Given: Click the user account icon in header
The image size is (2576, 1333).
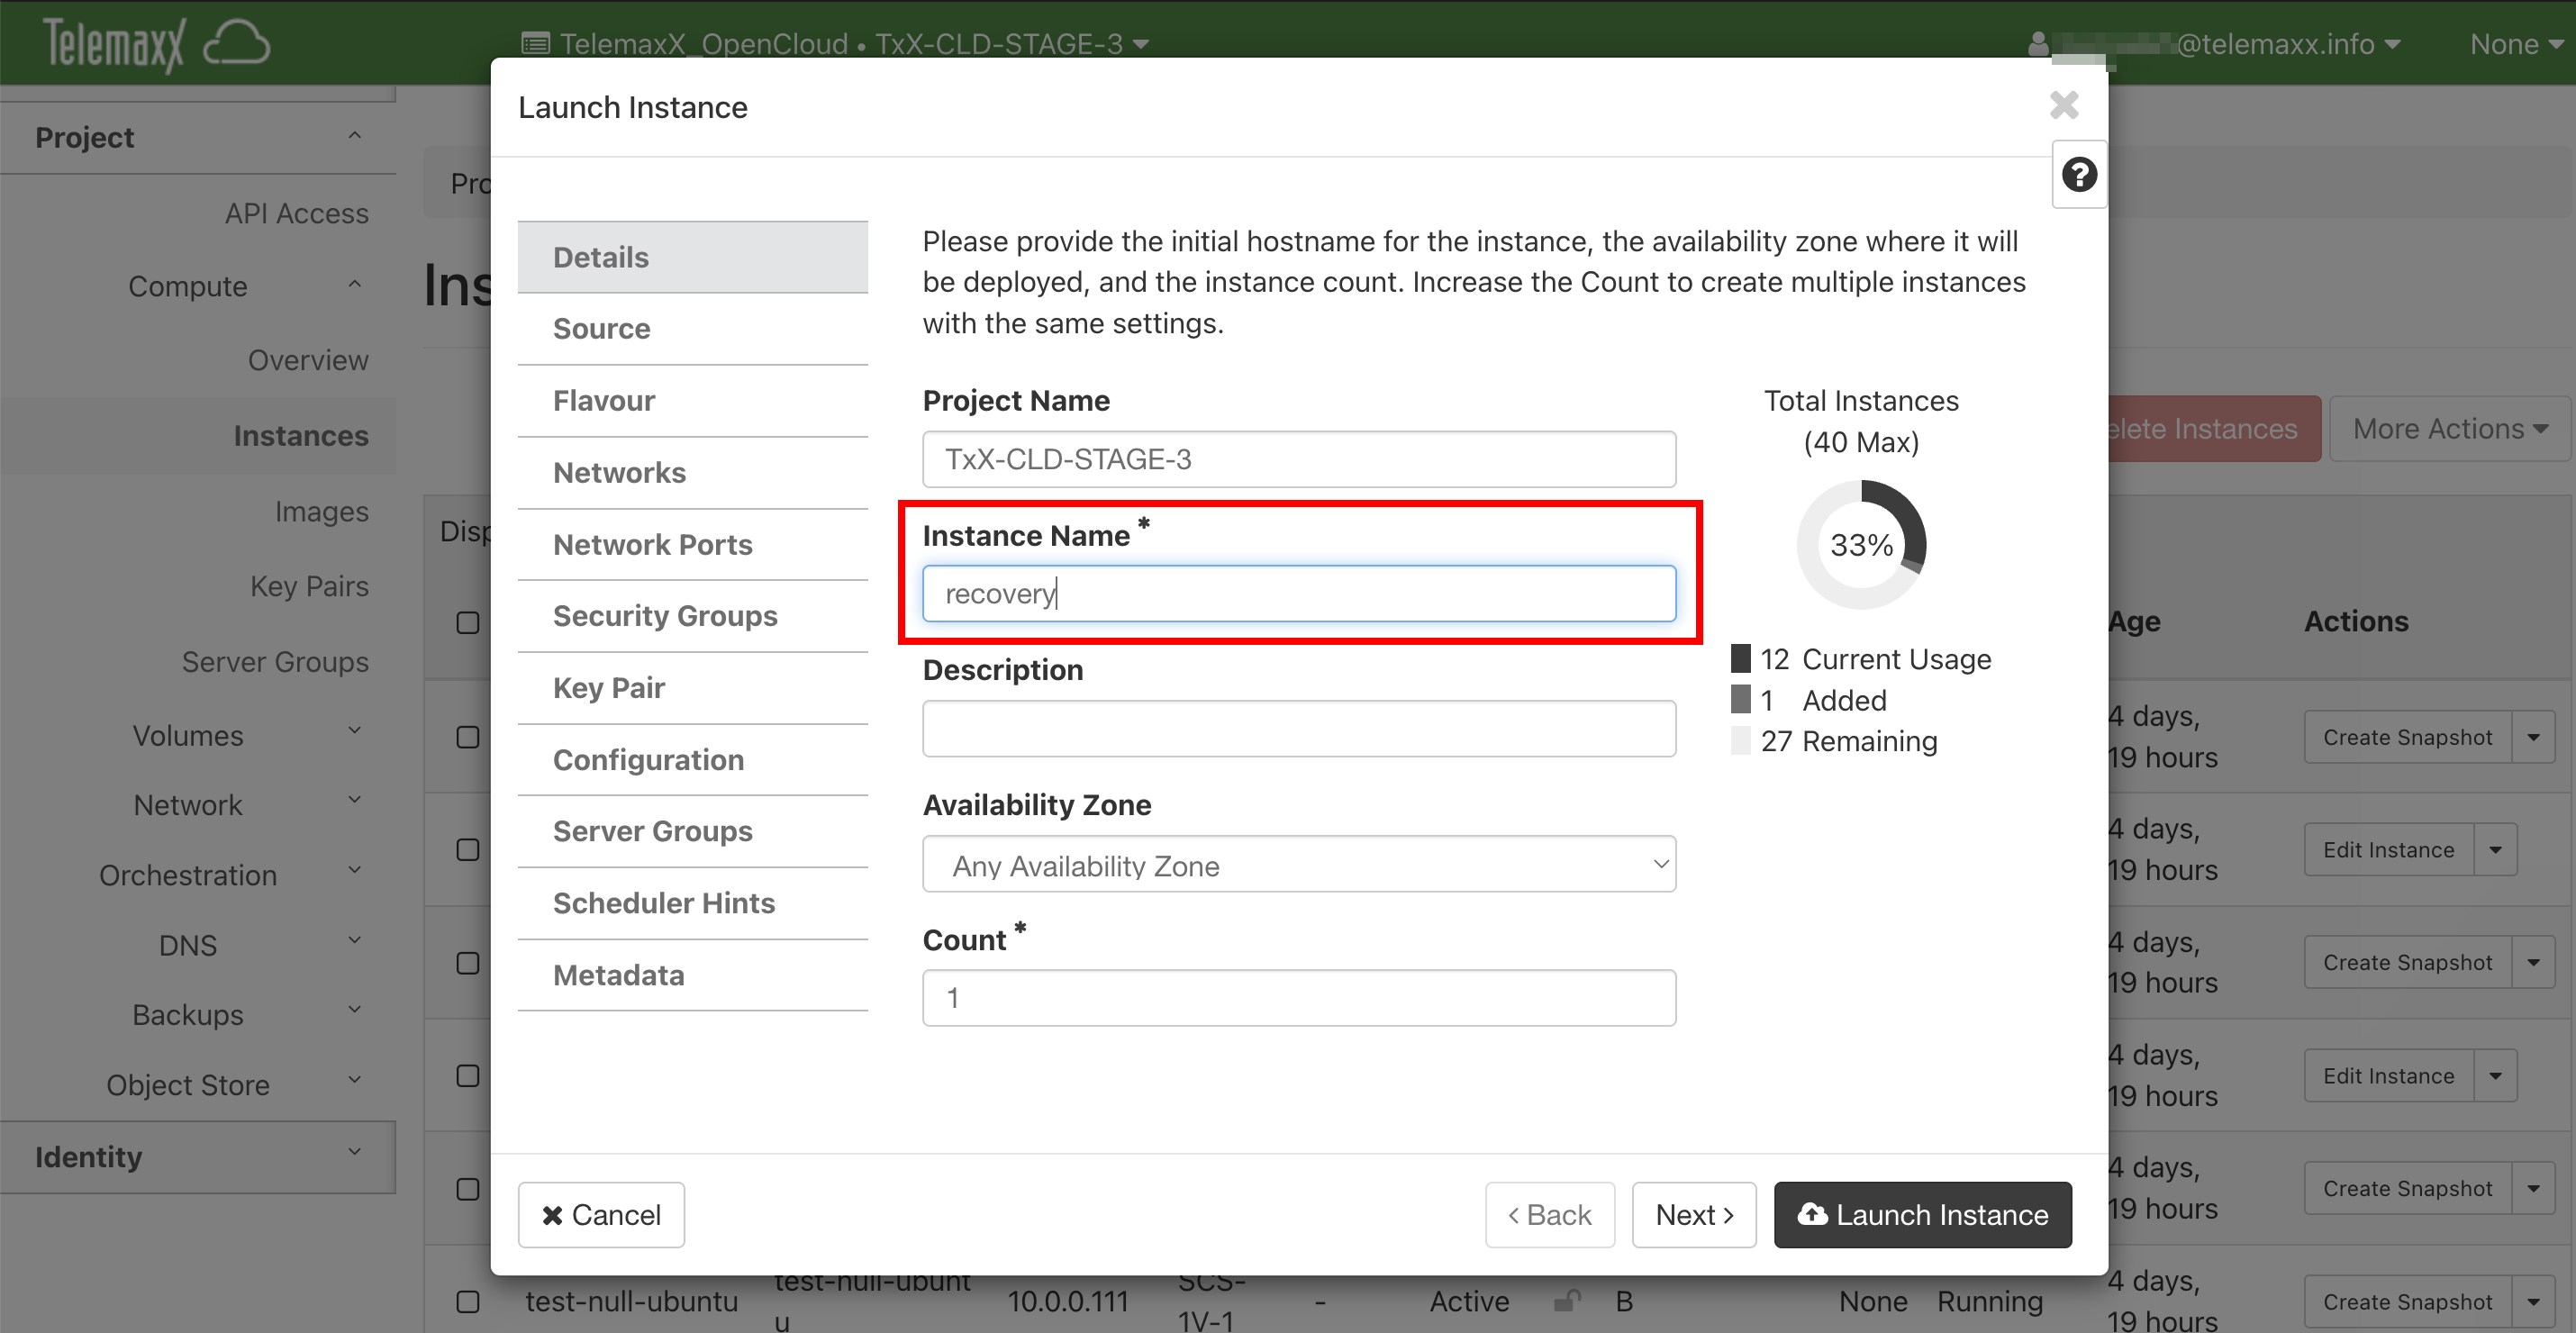Looking at the screenshot, I should click(x=2038, y=44).
